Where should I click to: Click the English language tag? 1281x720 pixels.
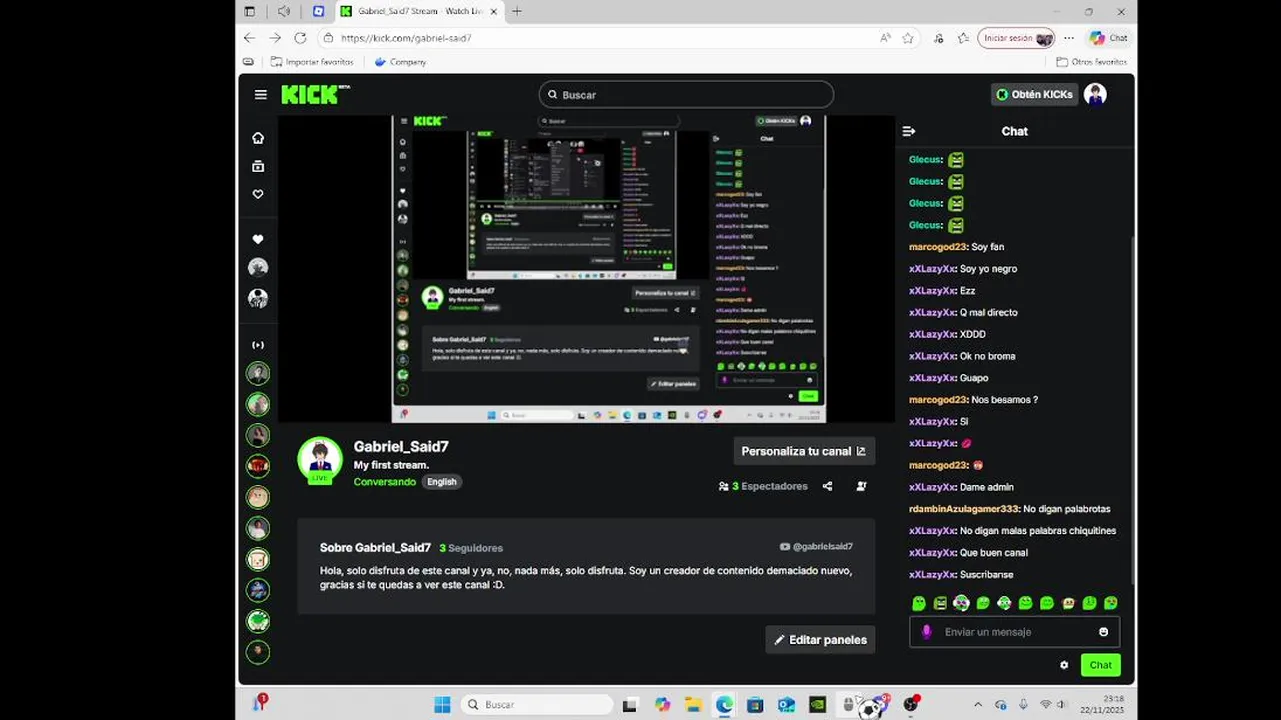pos(441,482)
